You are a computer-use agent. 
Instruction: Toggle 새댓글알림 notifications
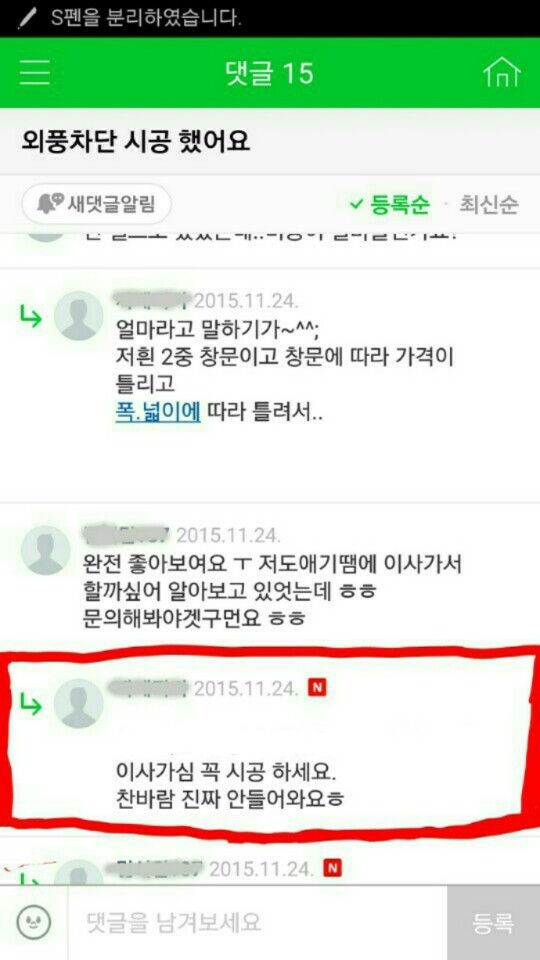[x=96, y=204]
